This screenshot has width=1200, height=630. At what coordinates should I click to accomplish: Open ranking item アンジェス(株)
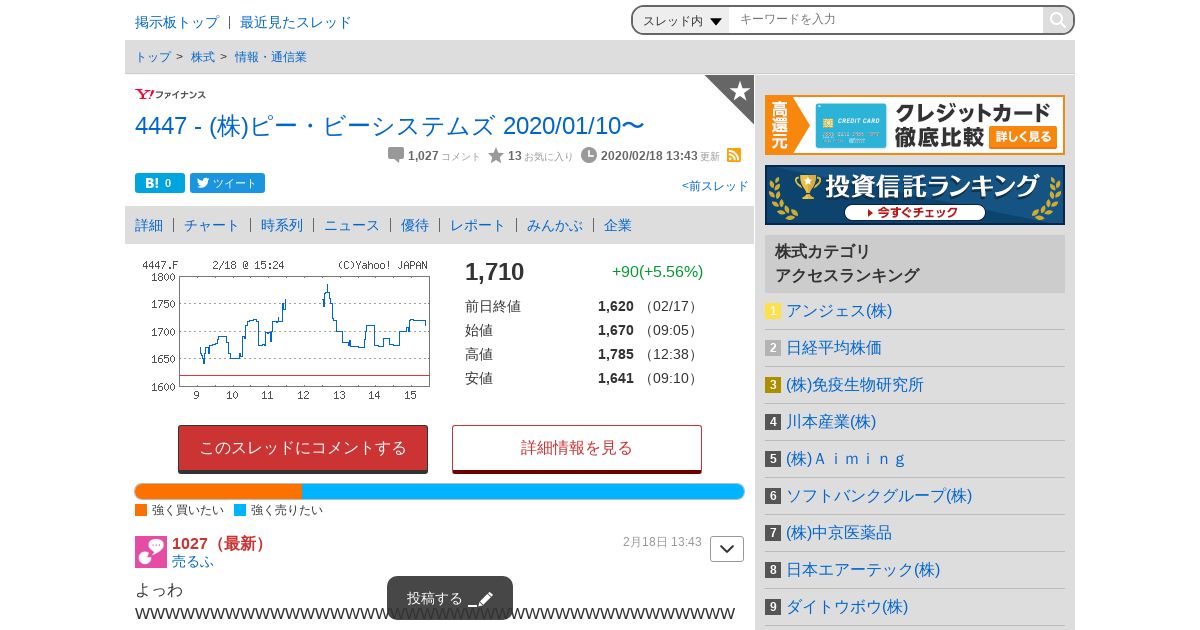point(839,311)
